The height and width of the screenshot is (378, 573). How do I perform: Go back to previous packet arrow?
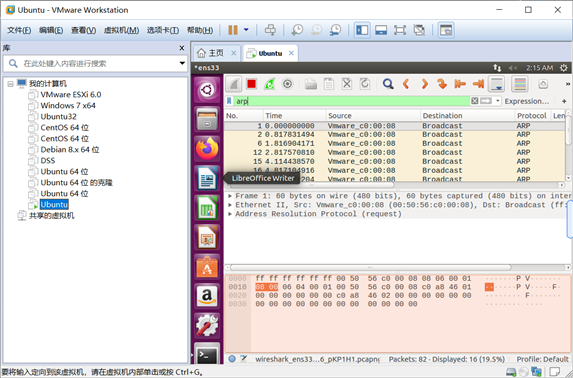(406, 84)
